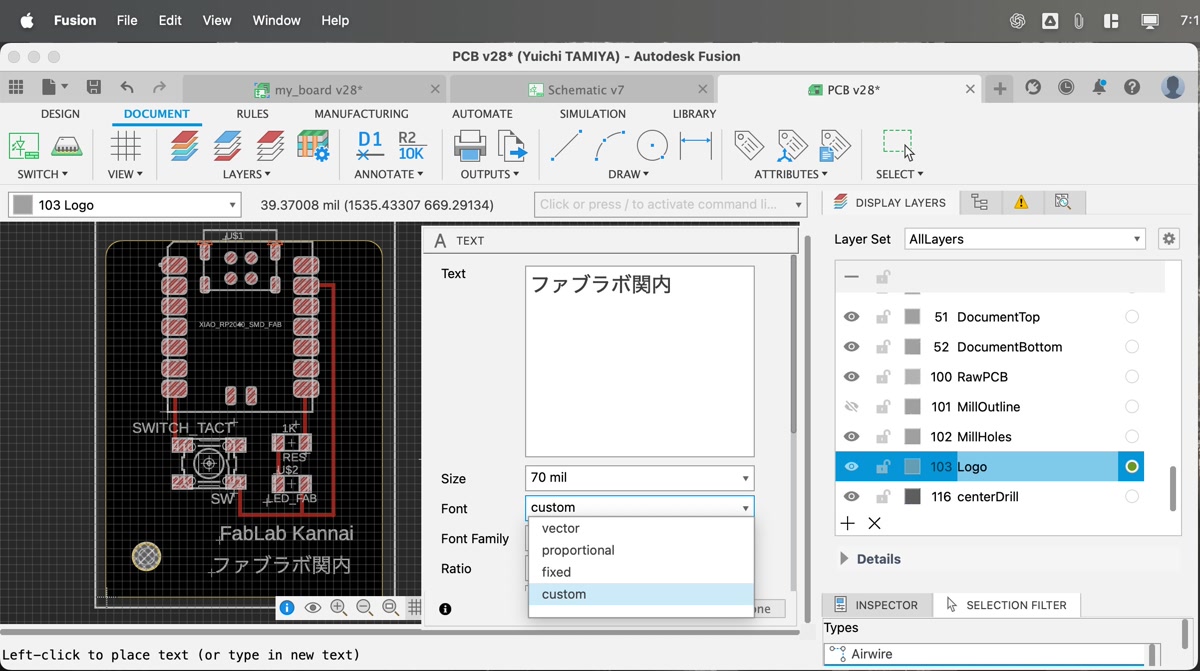Click the export file output icon

pos(512,146)
